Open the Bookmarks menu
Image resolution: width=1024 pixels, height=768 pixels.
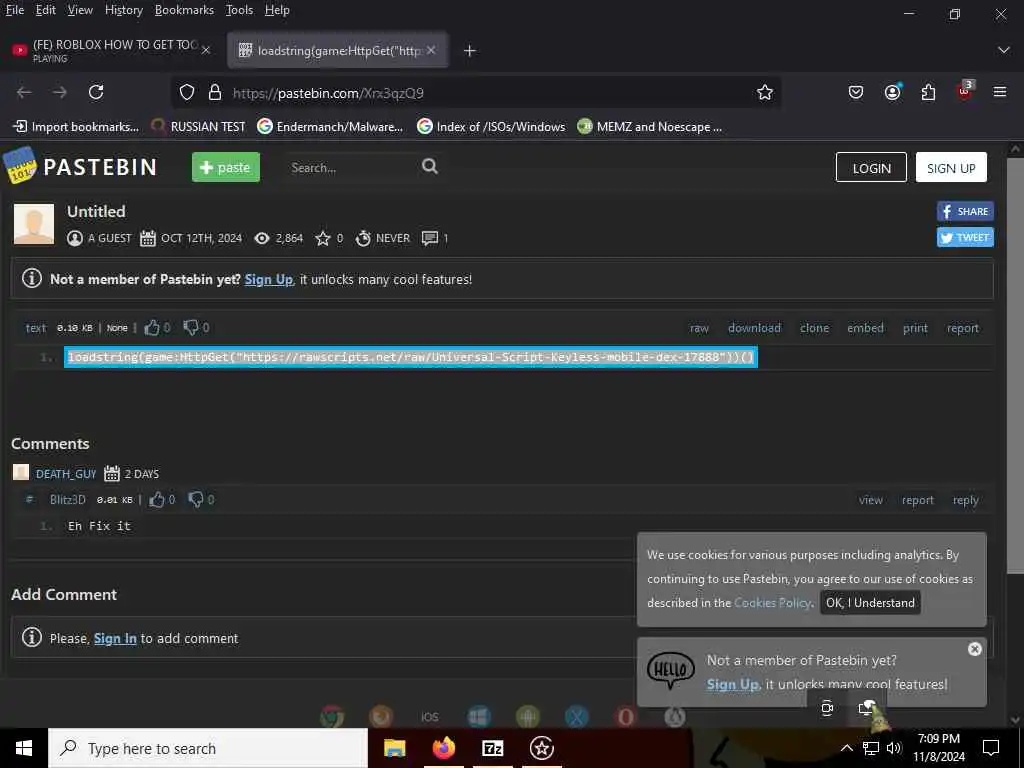[x=184, y=10]
